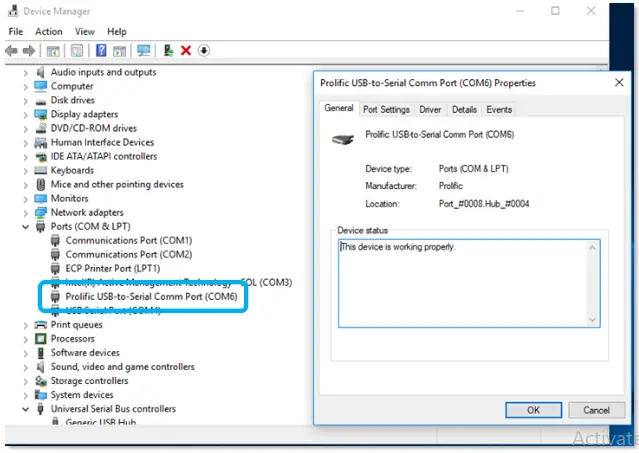Expand the Monitors category

[x=26, y=199]
